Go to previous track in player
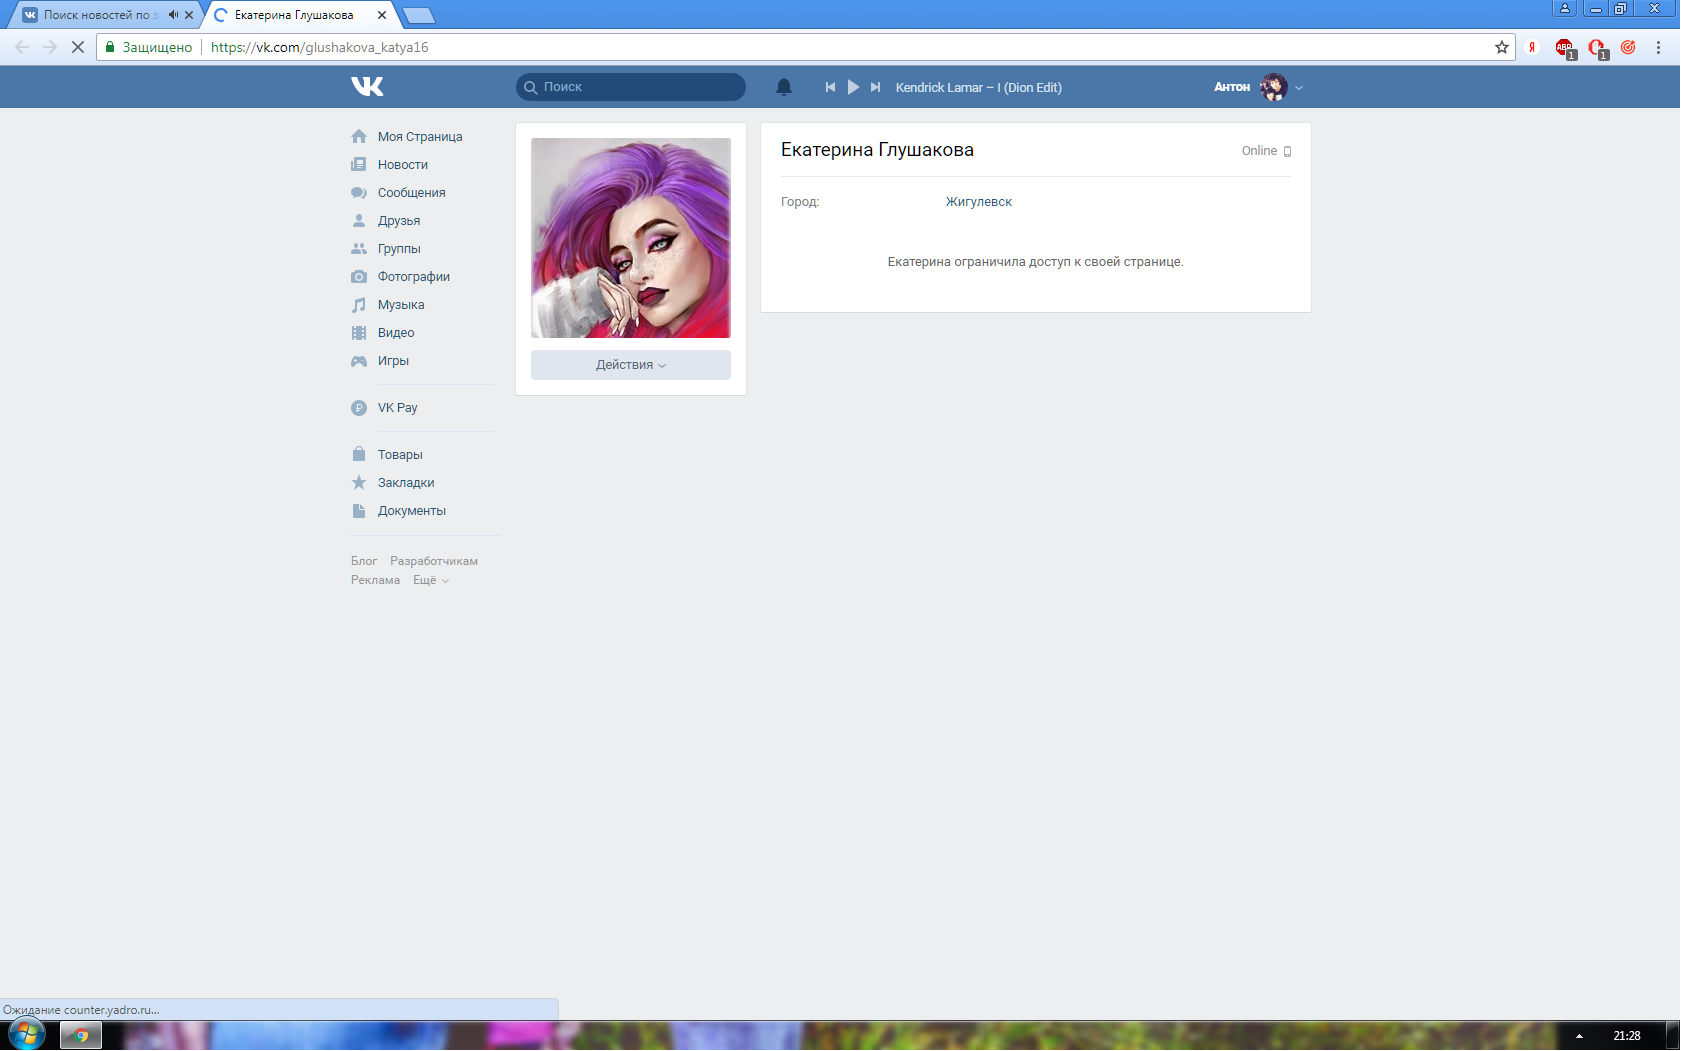Viewport: 1681px width, 1051px height. click(830, 87)
